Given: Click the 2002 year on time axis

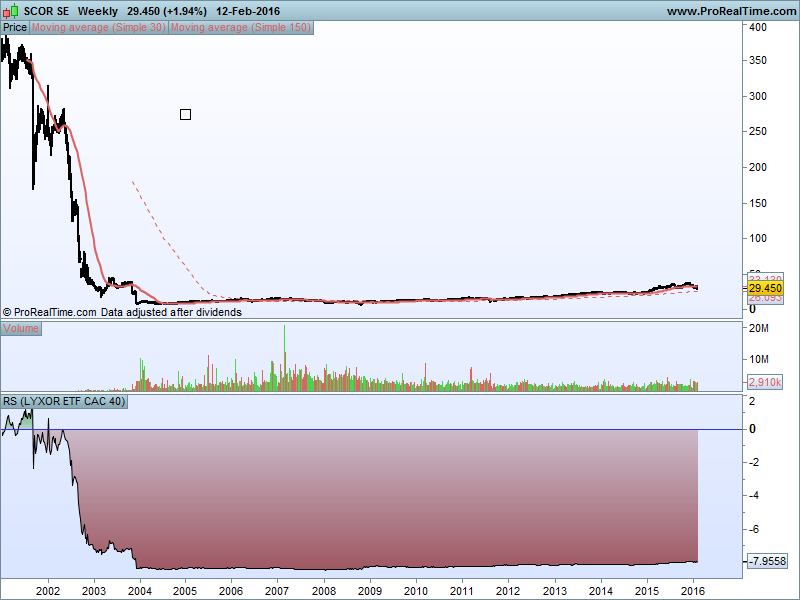Looking at the screenshot, I should [48, 591].
